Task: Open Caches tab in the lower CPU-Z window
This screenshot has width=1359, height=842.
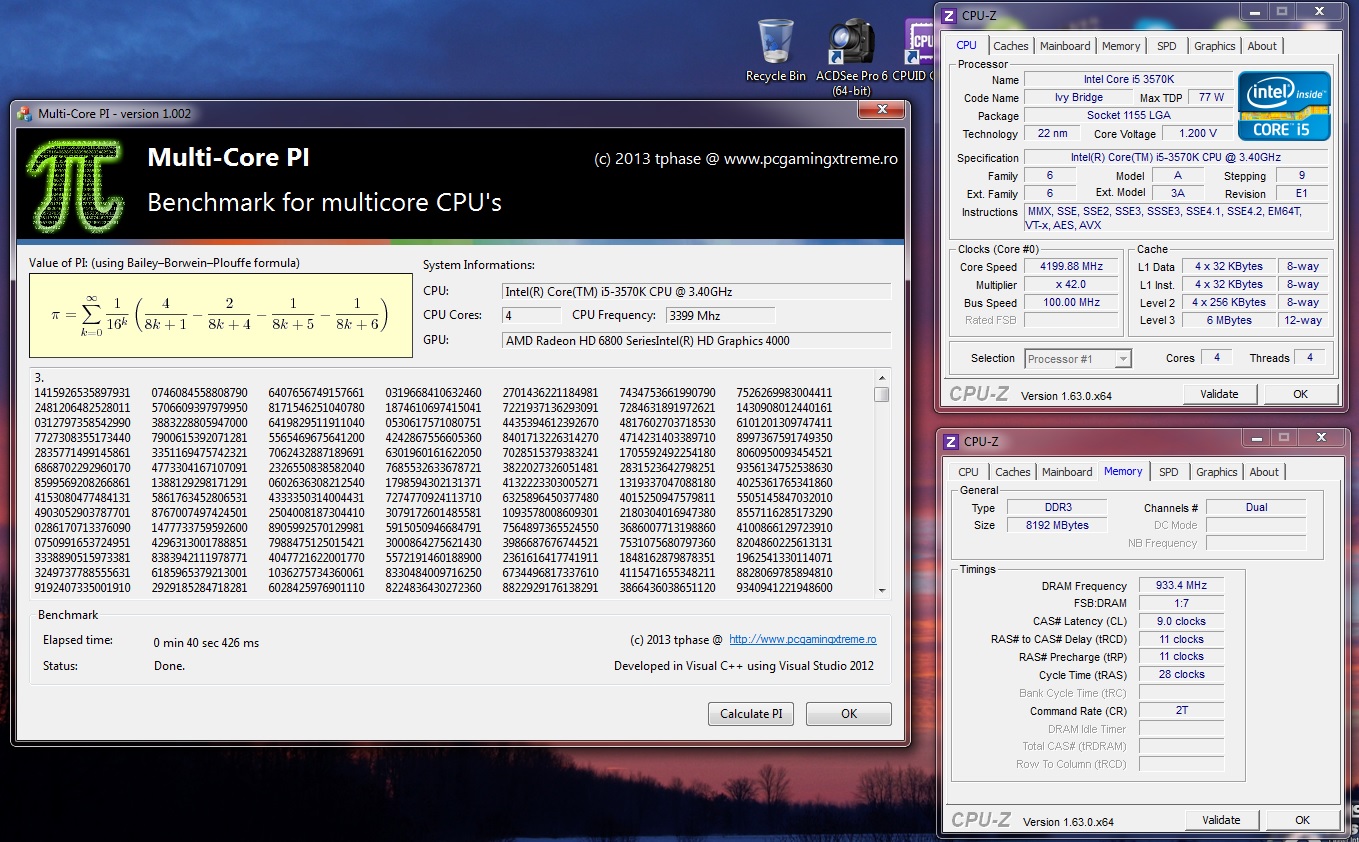Action: point(1013,472)
